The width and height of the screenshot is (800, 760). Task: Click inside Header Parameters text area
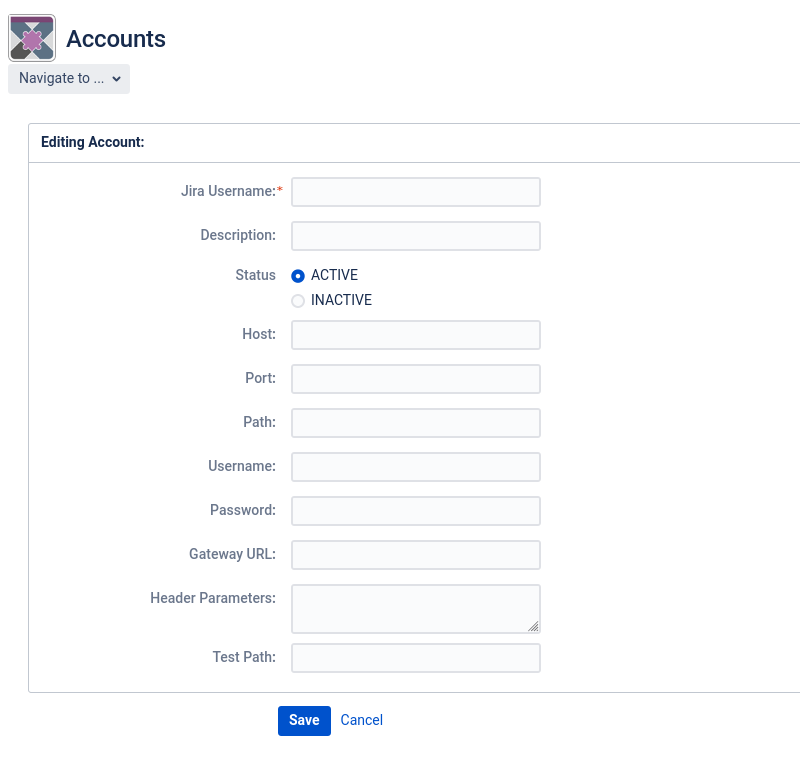416,609
